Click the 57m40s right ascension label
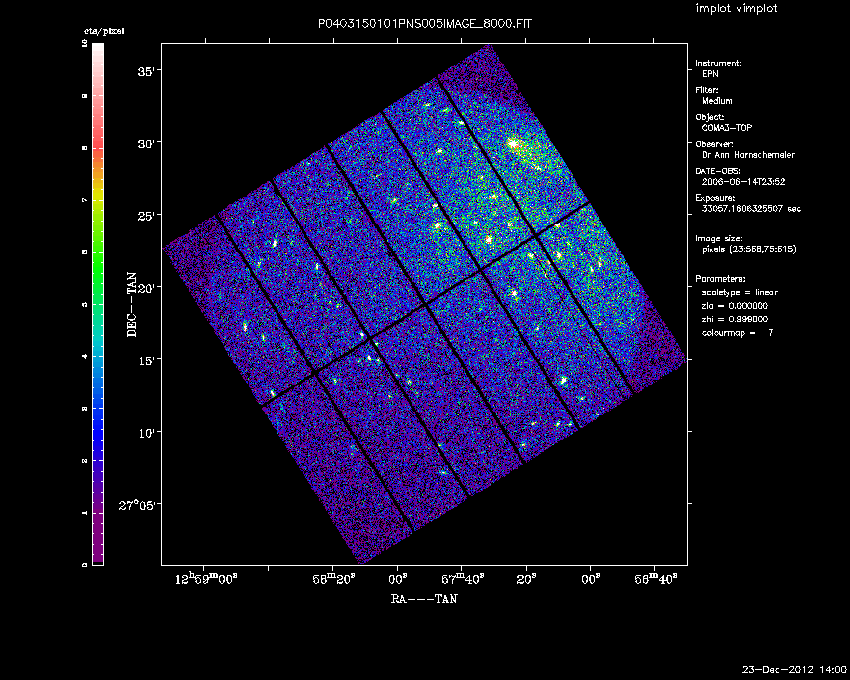The height and width of the screenshot is (680, 850). pyautogui.click(x=462, y=579)
